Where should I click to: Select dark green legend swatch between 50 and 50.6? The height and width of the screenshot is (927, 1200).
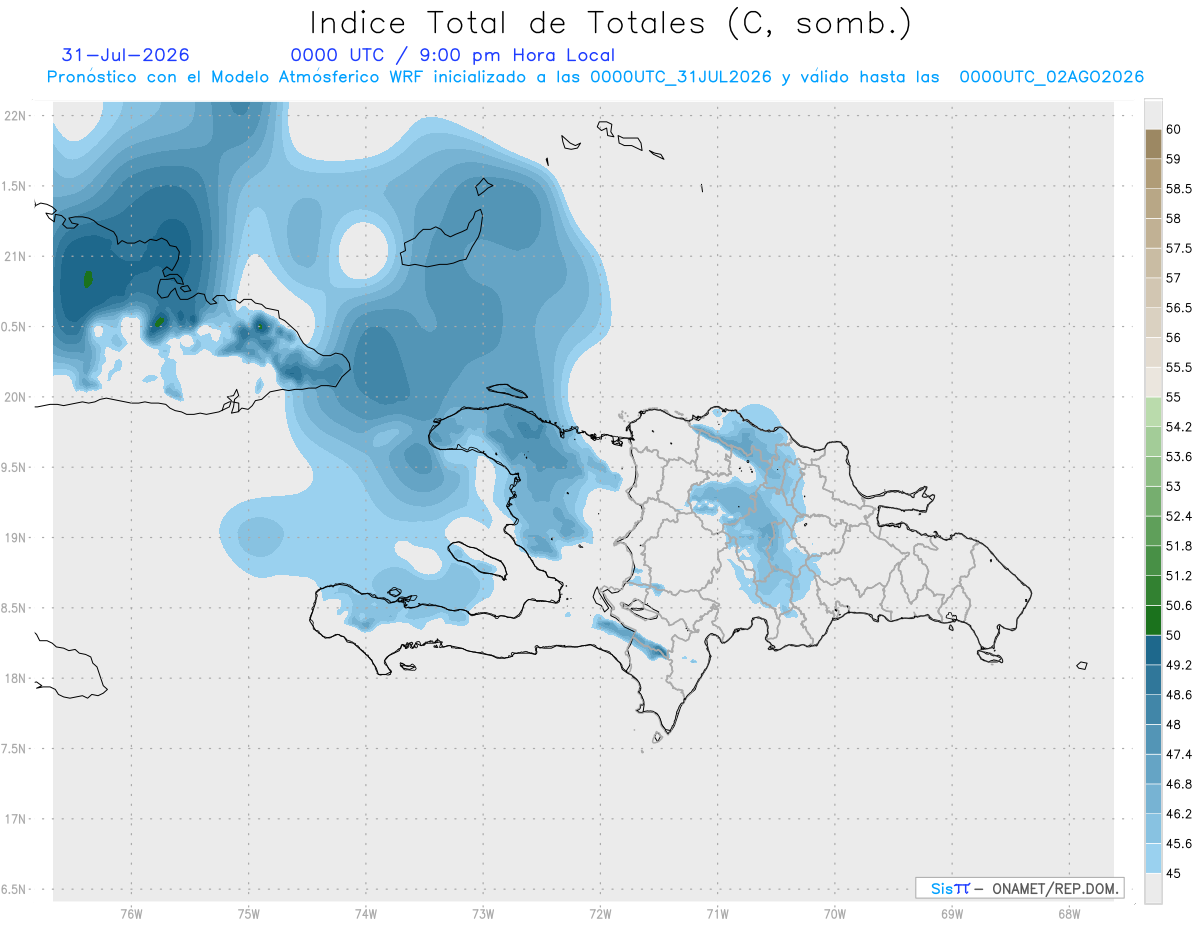coord(1153,620)
